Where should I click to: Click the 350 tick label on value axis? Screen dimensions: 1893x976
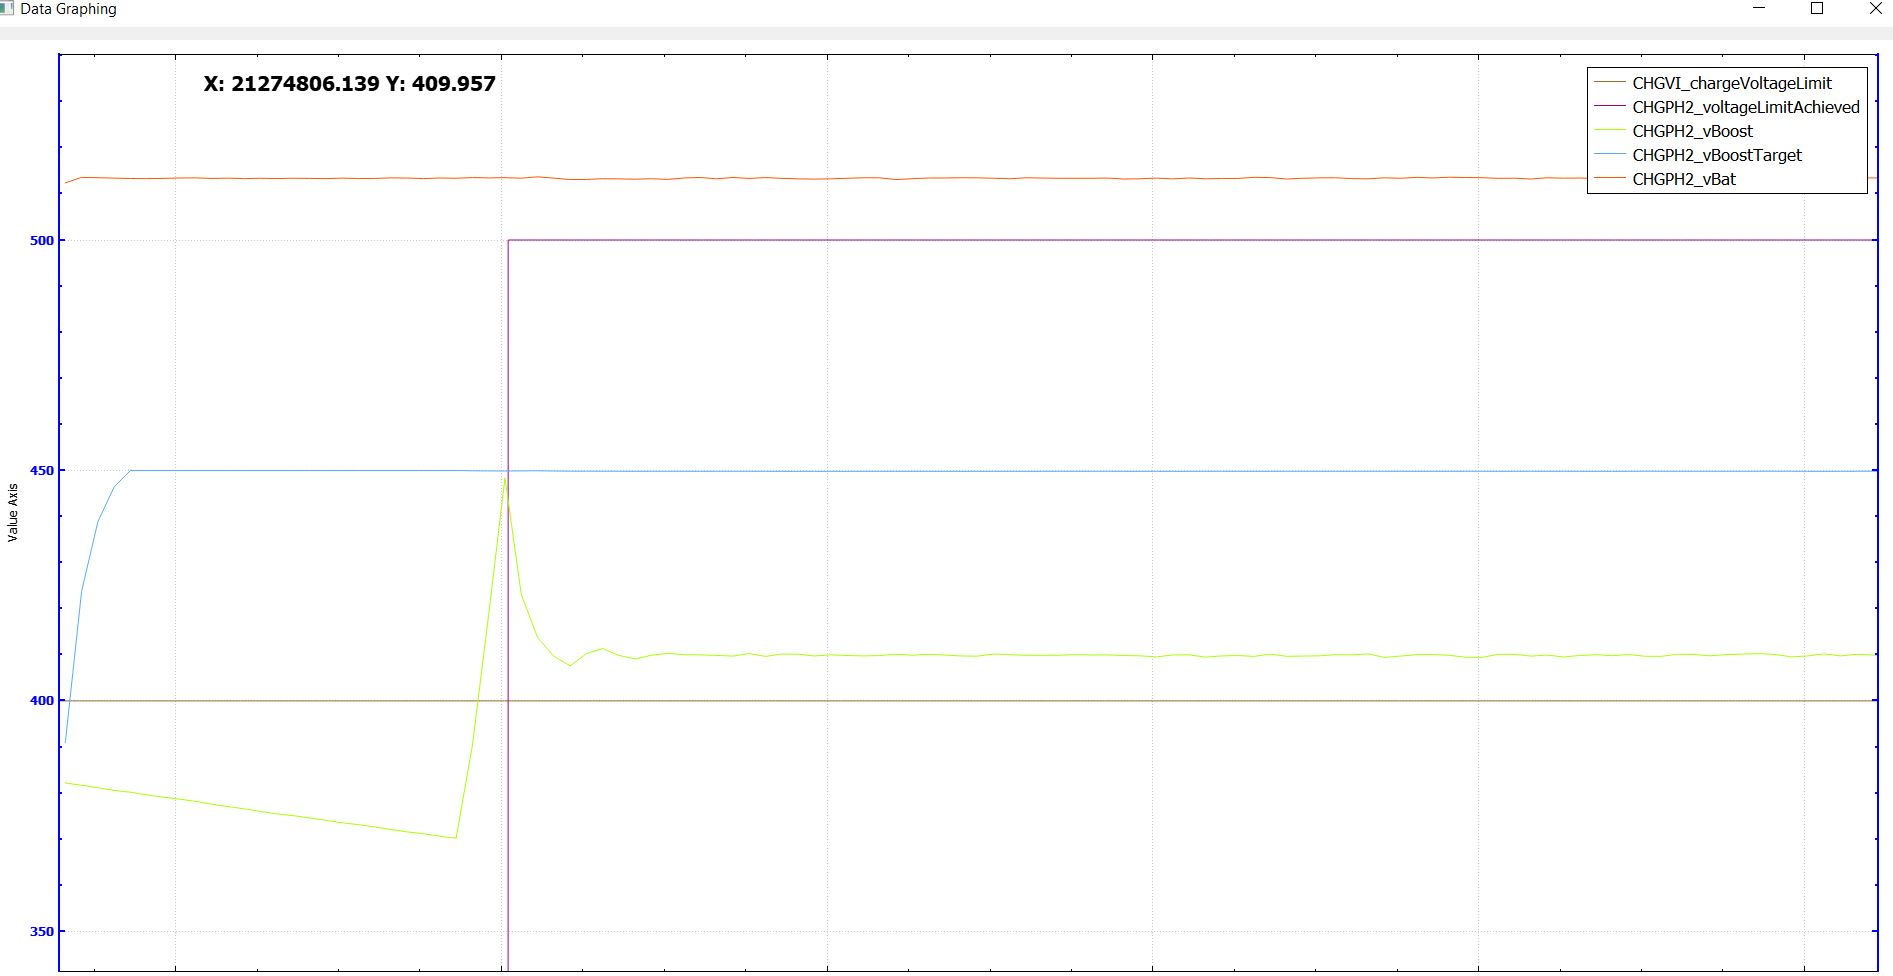pyautogui.click(x=41, y=931)
